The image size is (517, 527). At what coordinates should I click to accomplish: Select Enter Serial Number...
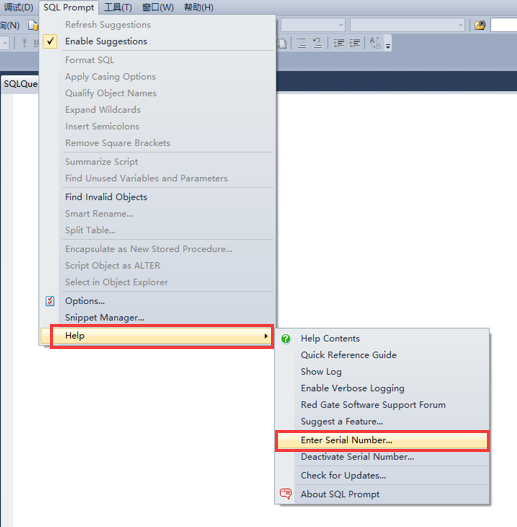[382, 440]
